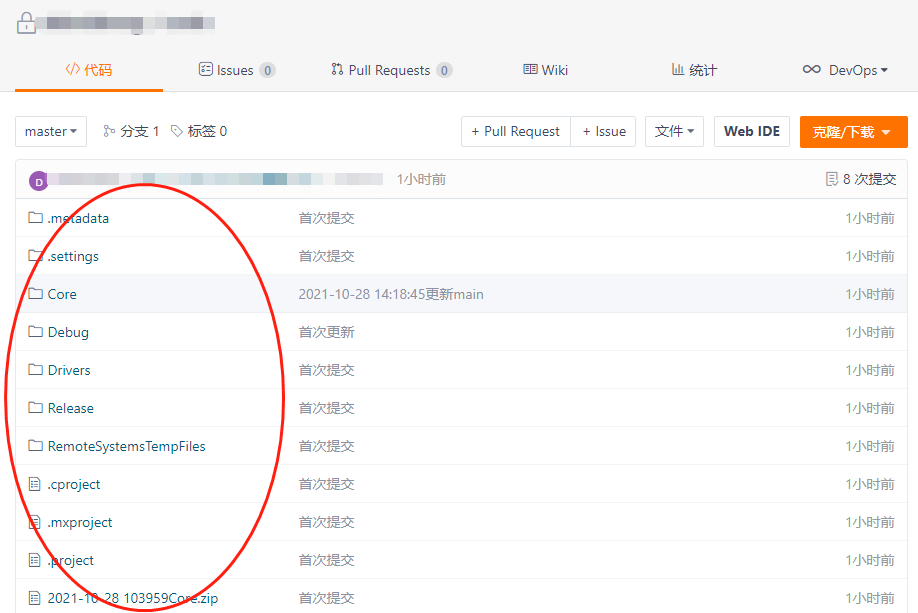Open the Drivers folder
The width and height of the screenshot is (918, 613).
click(x=68, y=370)
